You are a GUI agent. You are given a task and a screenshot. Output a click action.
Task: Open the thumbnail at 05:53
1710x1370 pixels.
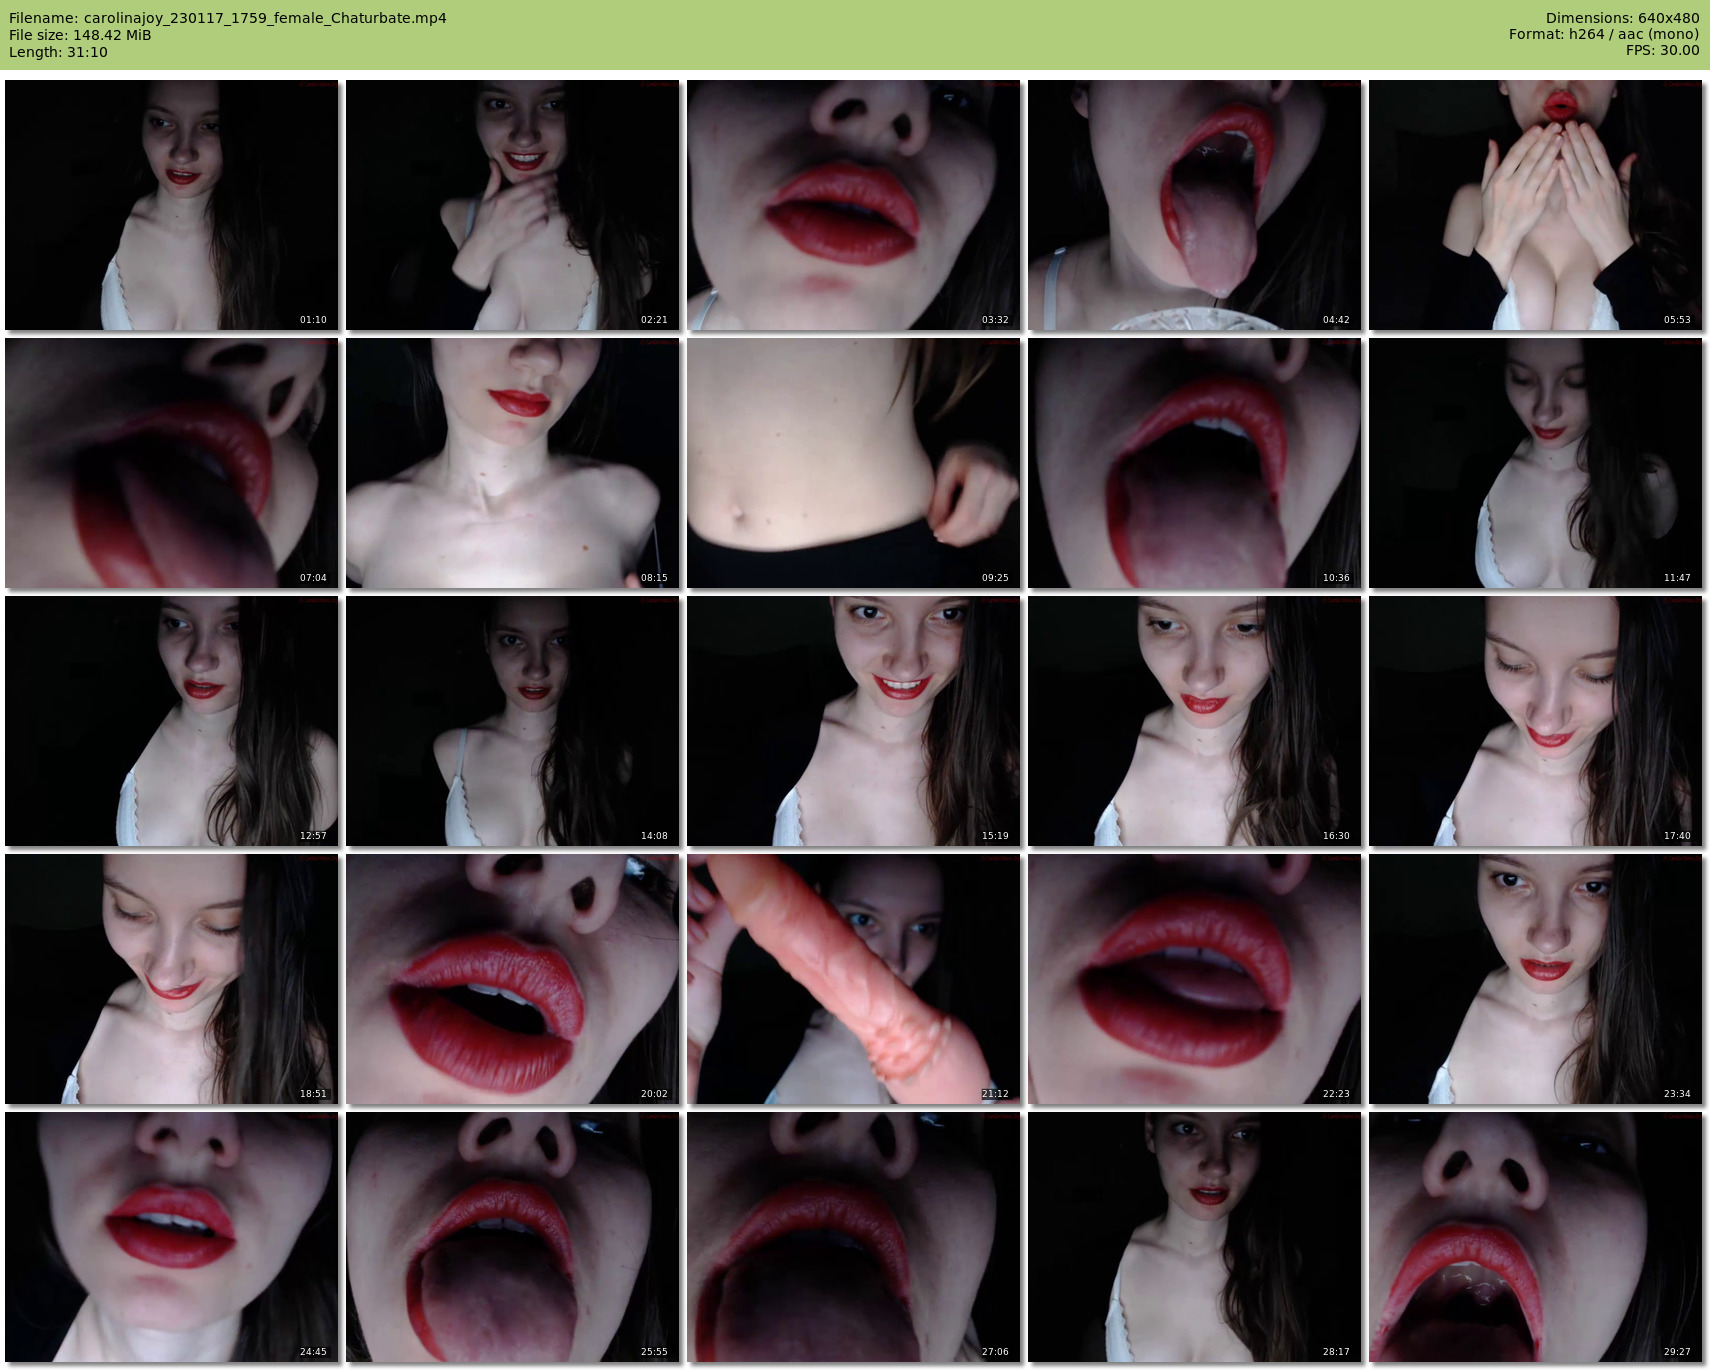(x=1535, y=205)
